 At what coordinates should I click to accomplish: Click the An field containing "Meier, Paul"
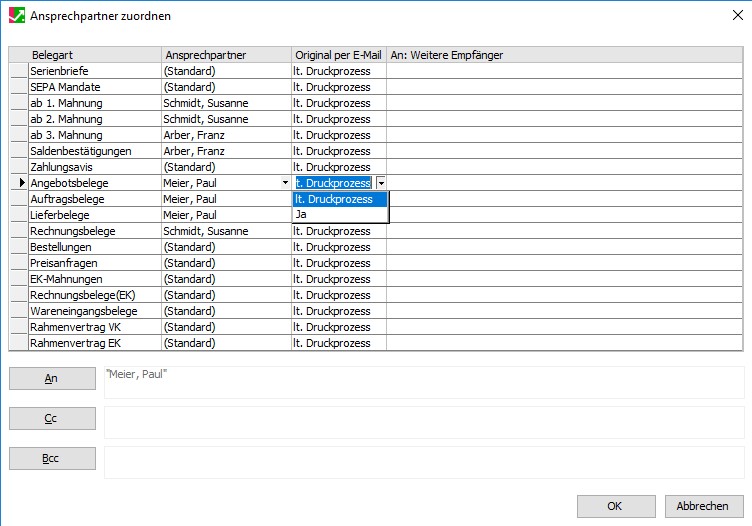424,382
